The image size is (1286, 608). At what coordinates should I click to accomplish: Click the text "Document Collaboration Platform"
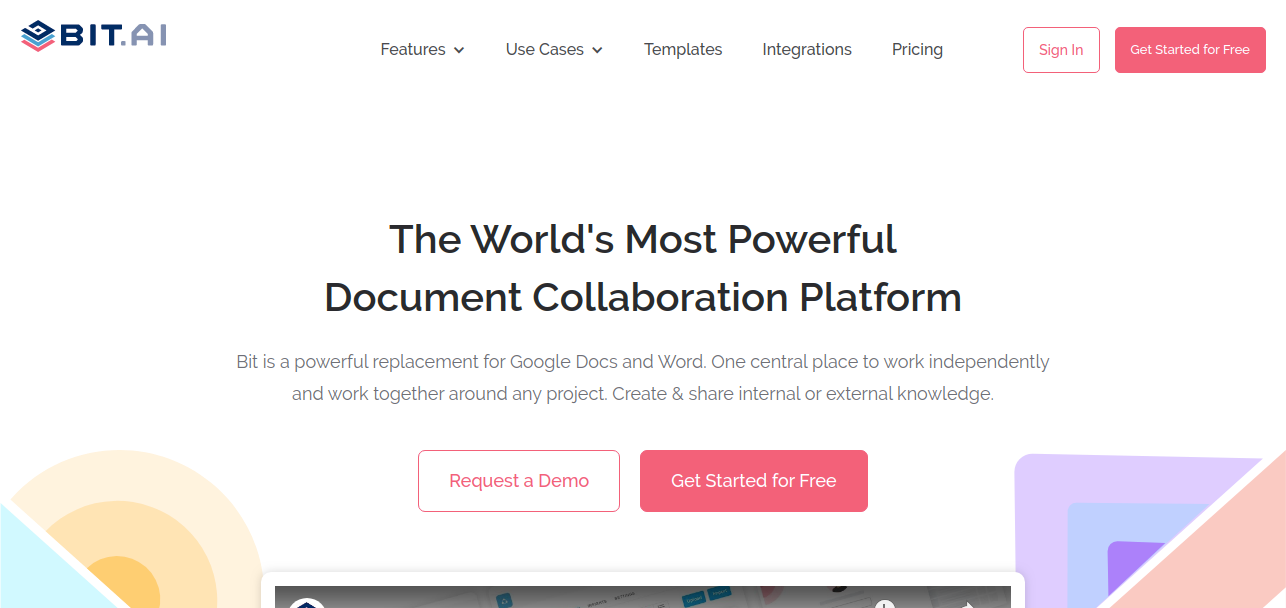click(x=643, y=297)
